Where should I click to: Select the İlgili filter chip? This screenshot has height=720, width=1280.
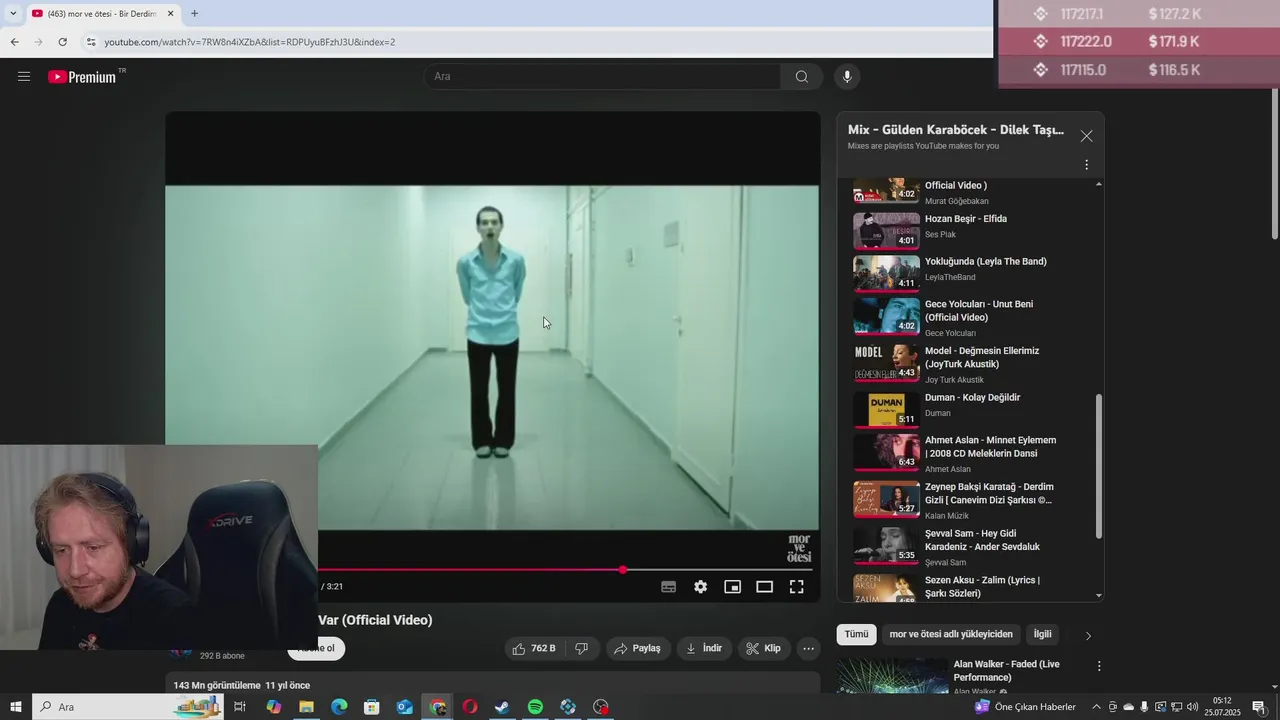pyautogui.click(x=1042, y=634)
